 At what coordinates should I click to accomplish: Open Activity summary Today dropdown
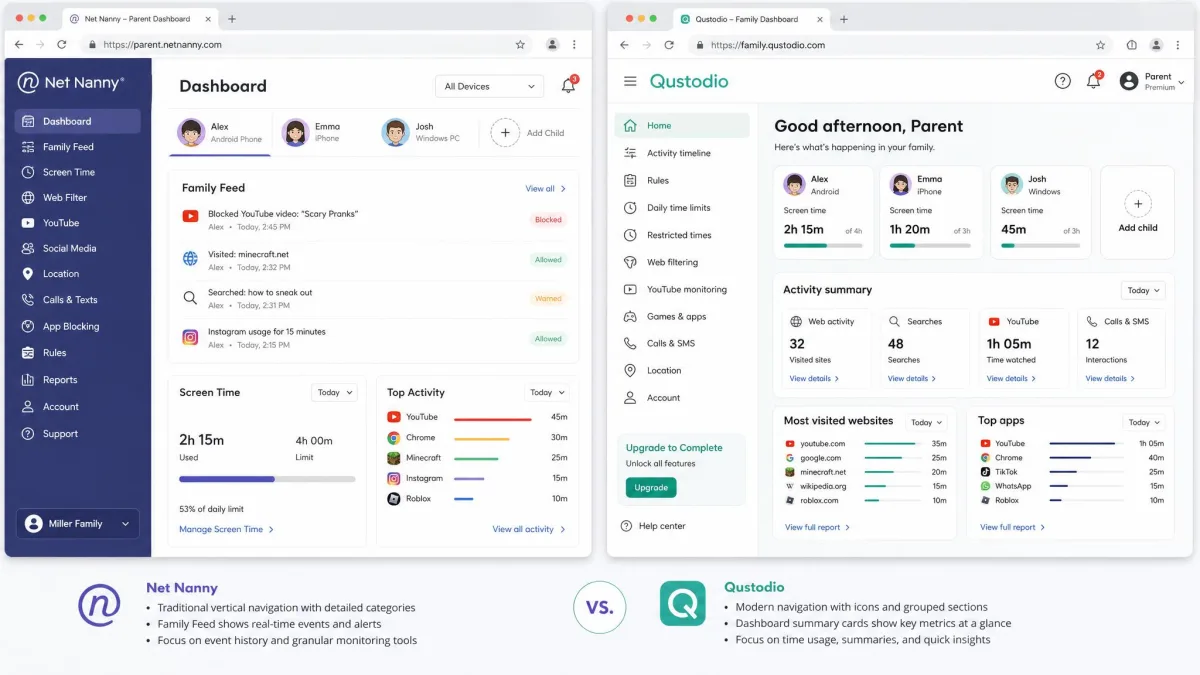tap(1144, 291)
